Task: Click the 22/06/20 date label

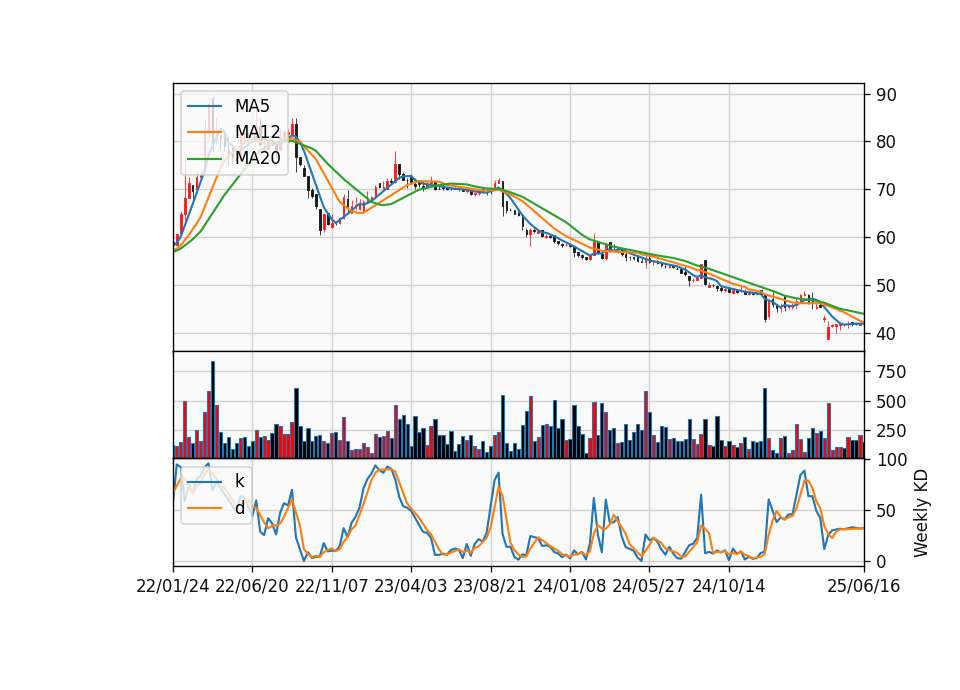Action: pyautogui.click(x=252, y=586)
